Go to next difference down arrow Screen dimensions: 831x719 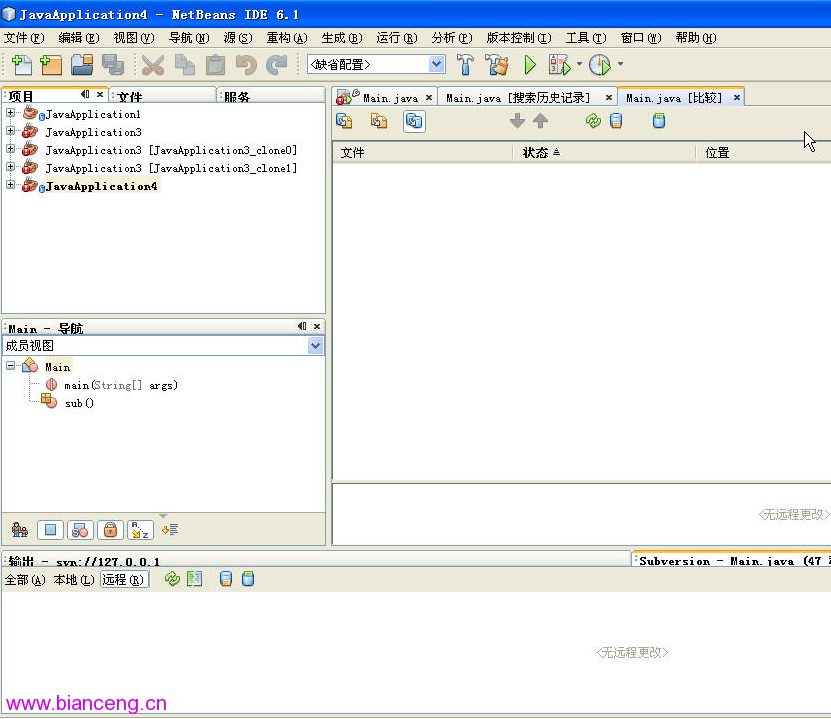[x=517, y=121]
